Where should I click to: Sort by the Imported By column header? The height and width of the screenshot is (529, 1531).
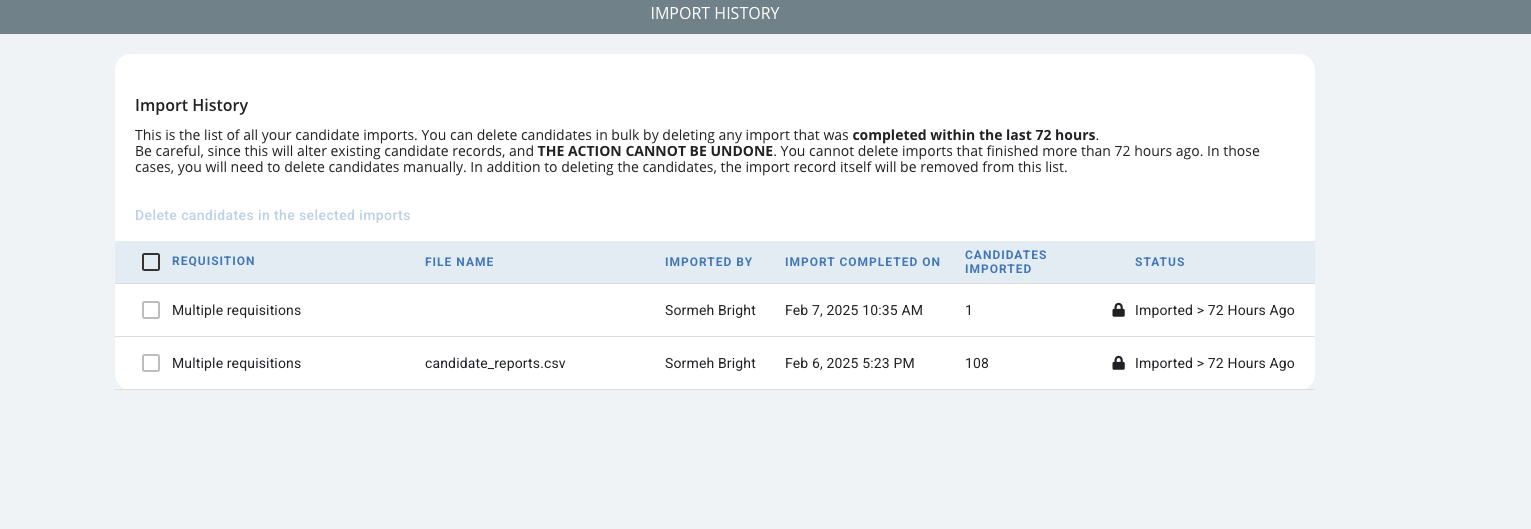coord(709,262)
